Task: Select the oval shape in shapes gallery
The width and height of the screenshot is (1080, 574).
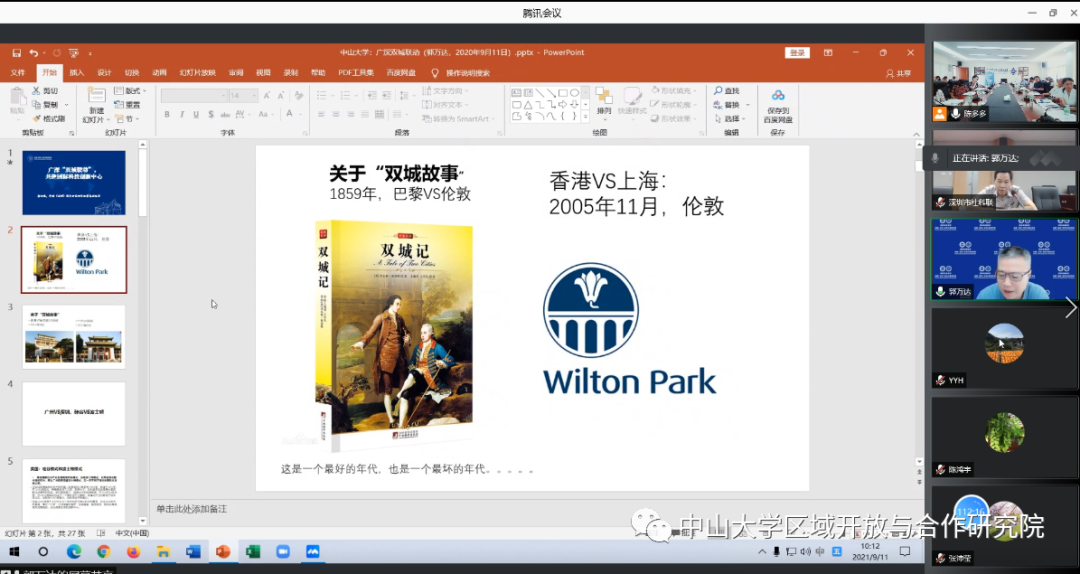Action: (574, 92)
